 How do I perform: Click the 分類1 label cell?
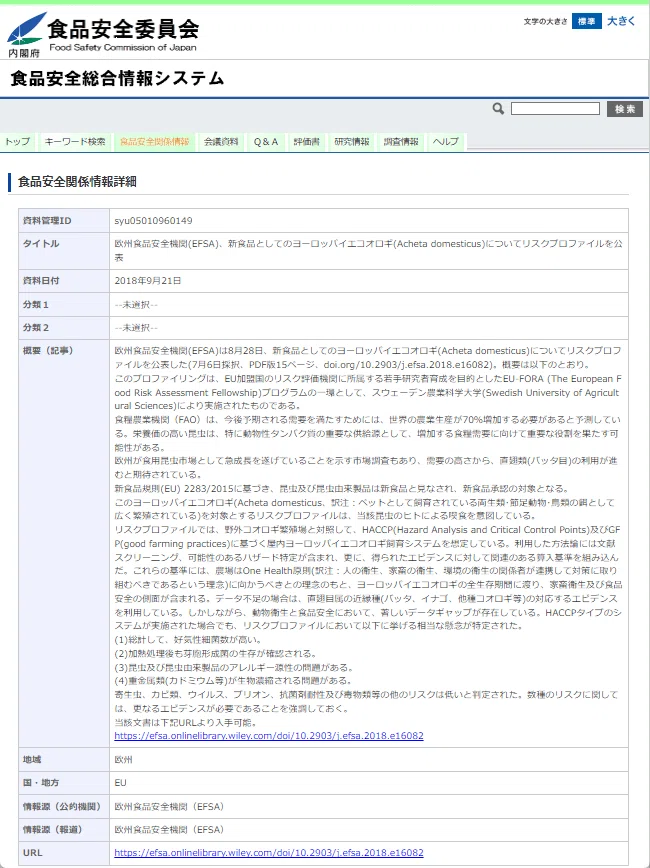point(64,304)
